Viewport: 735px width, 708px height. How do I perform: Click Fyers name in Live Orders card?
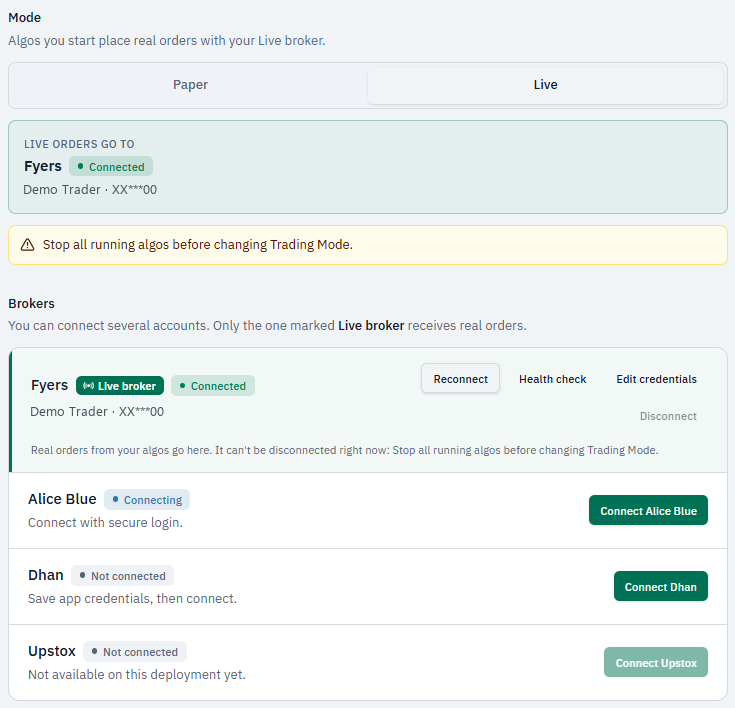[x=43, y=166]
